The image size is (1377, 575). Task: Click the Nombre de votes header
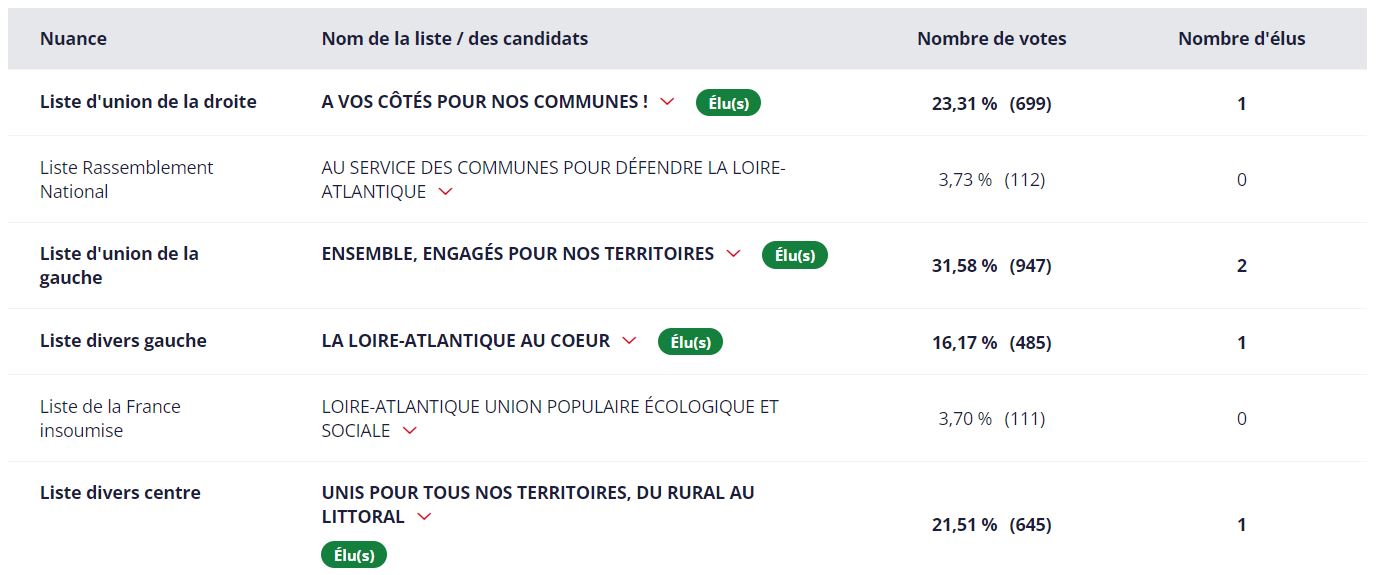click(x=992, y=39)
